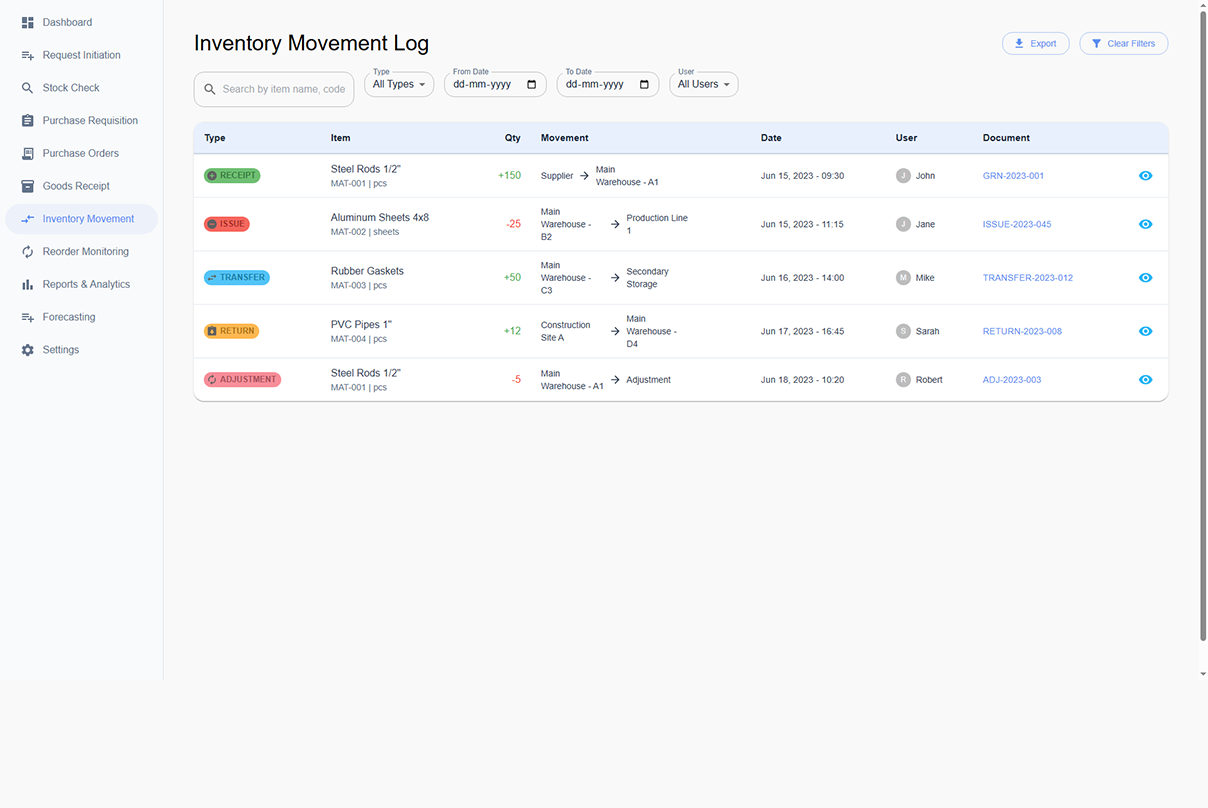Open document link GRN-2023-001

[1013, 176]
